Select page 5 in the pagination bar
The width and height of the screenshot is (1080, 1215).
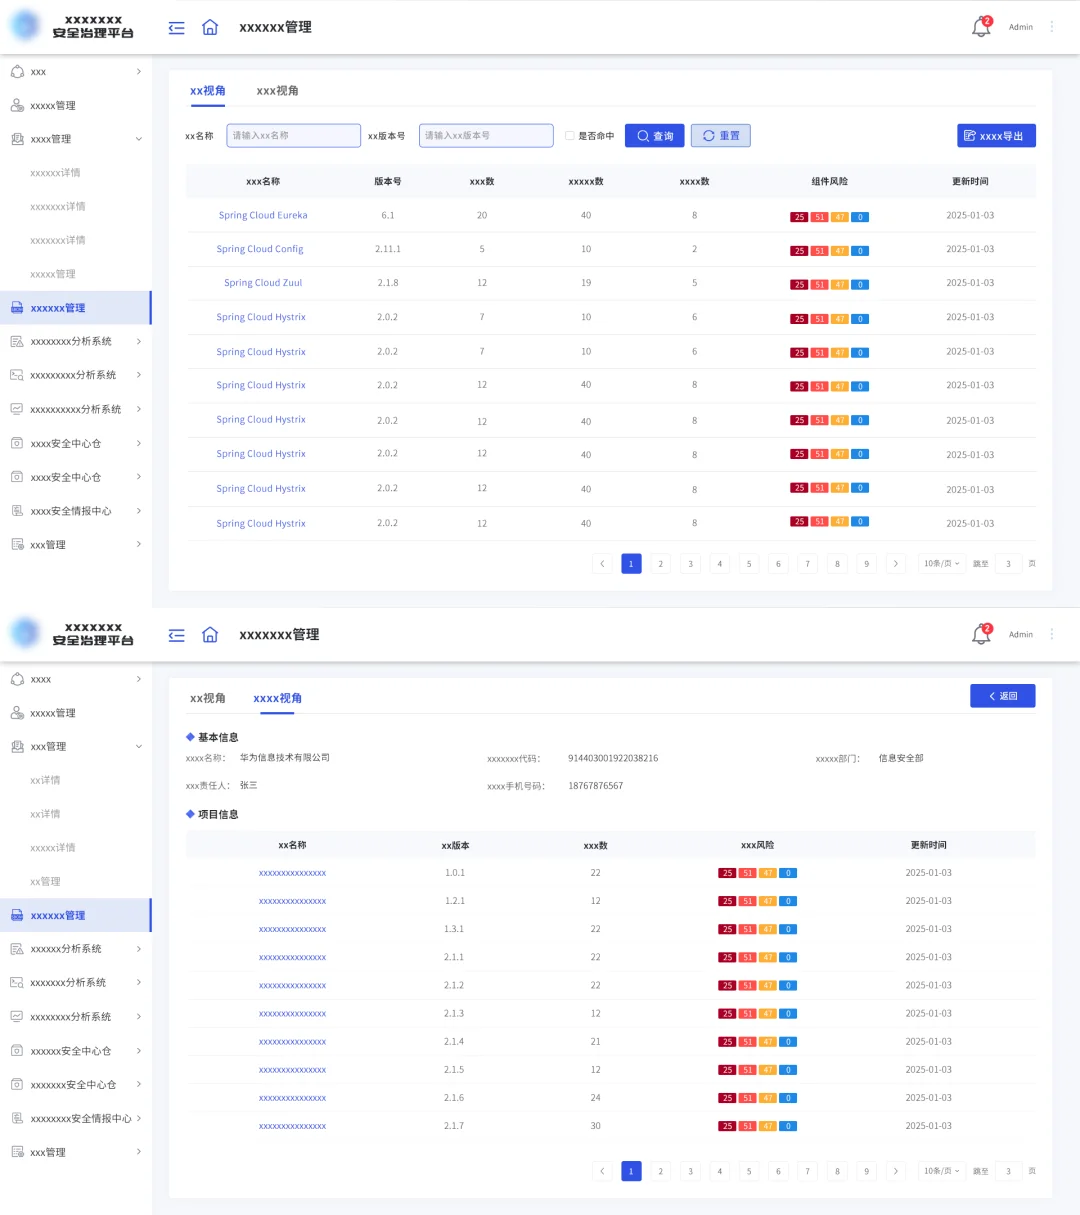click(x=749, y=563)
